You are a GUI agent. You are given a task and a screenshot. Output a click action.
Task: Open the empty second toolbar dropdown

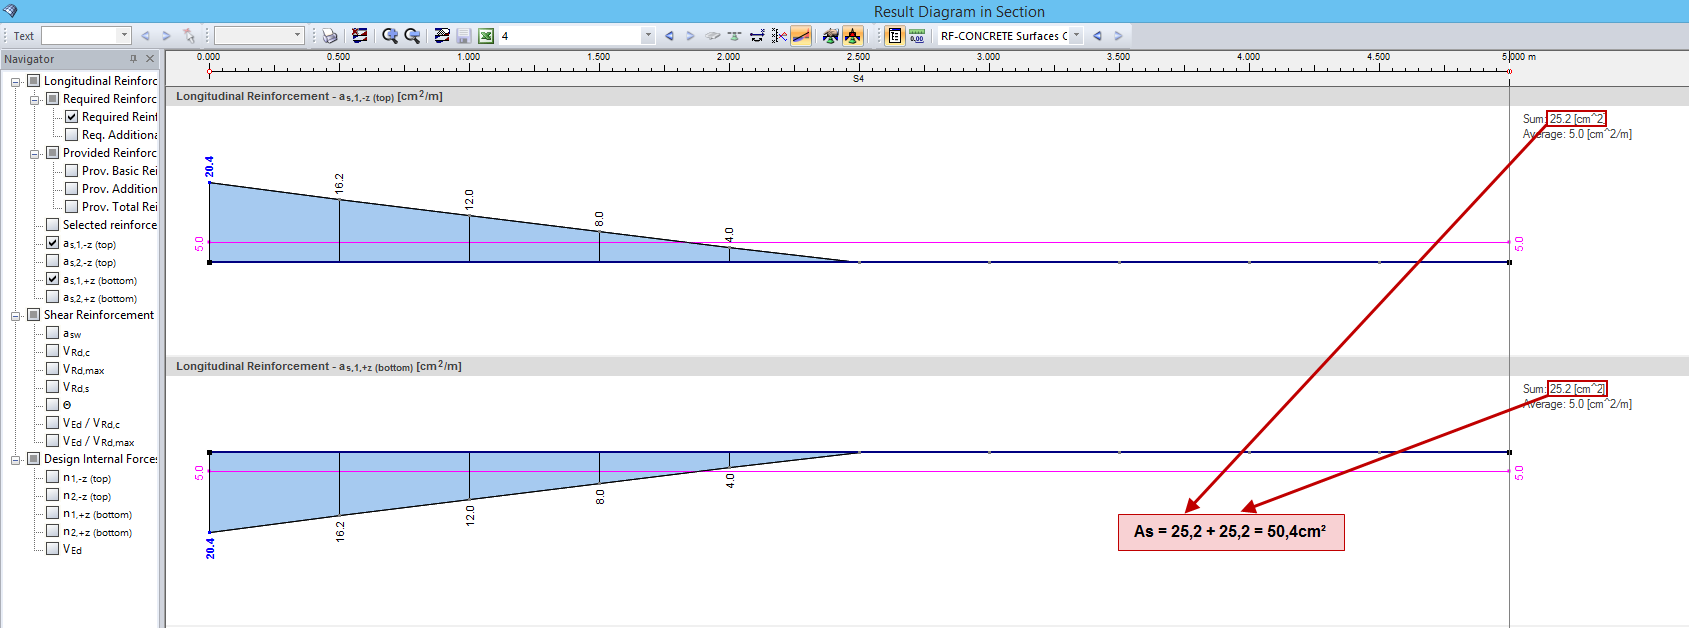(297, 36)
